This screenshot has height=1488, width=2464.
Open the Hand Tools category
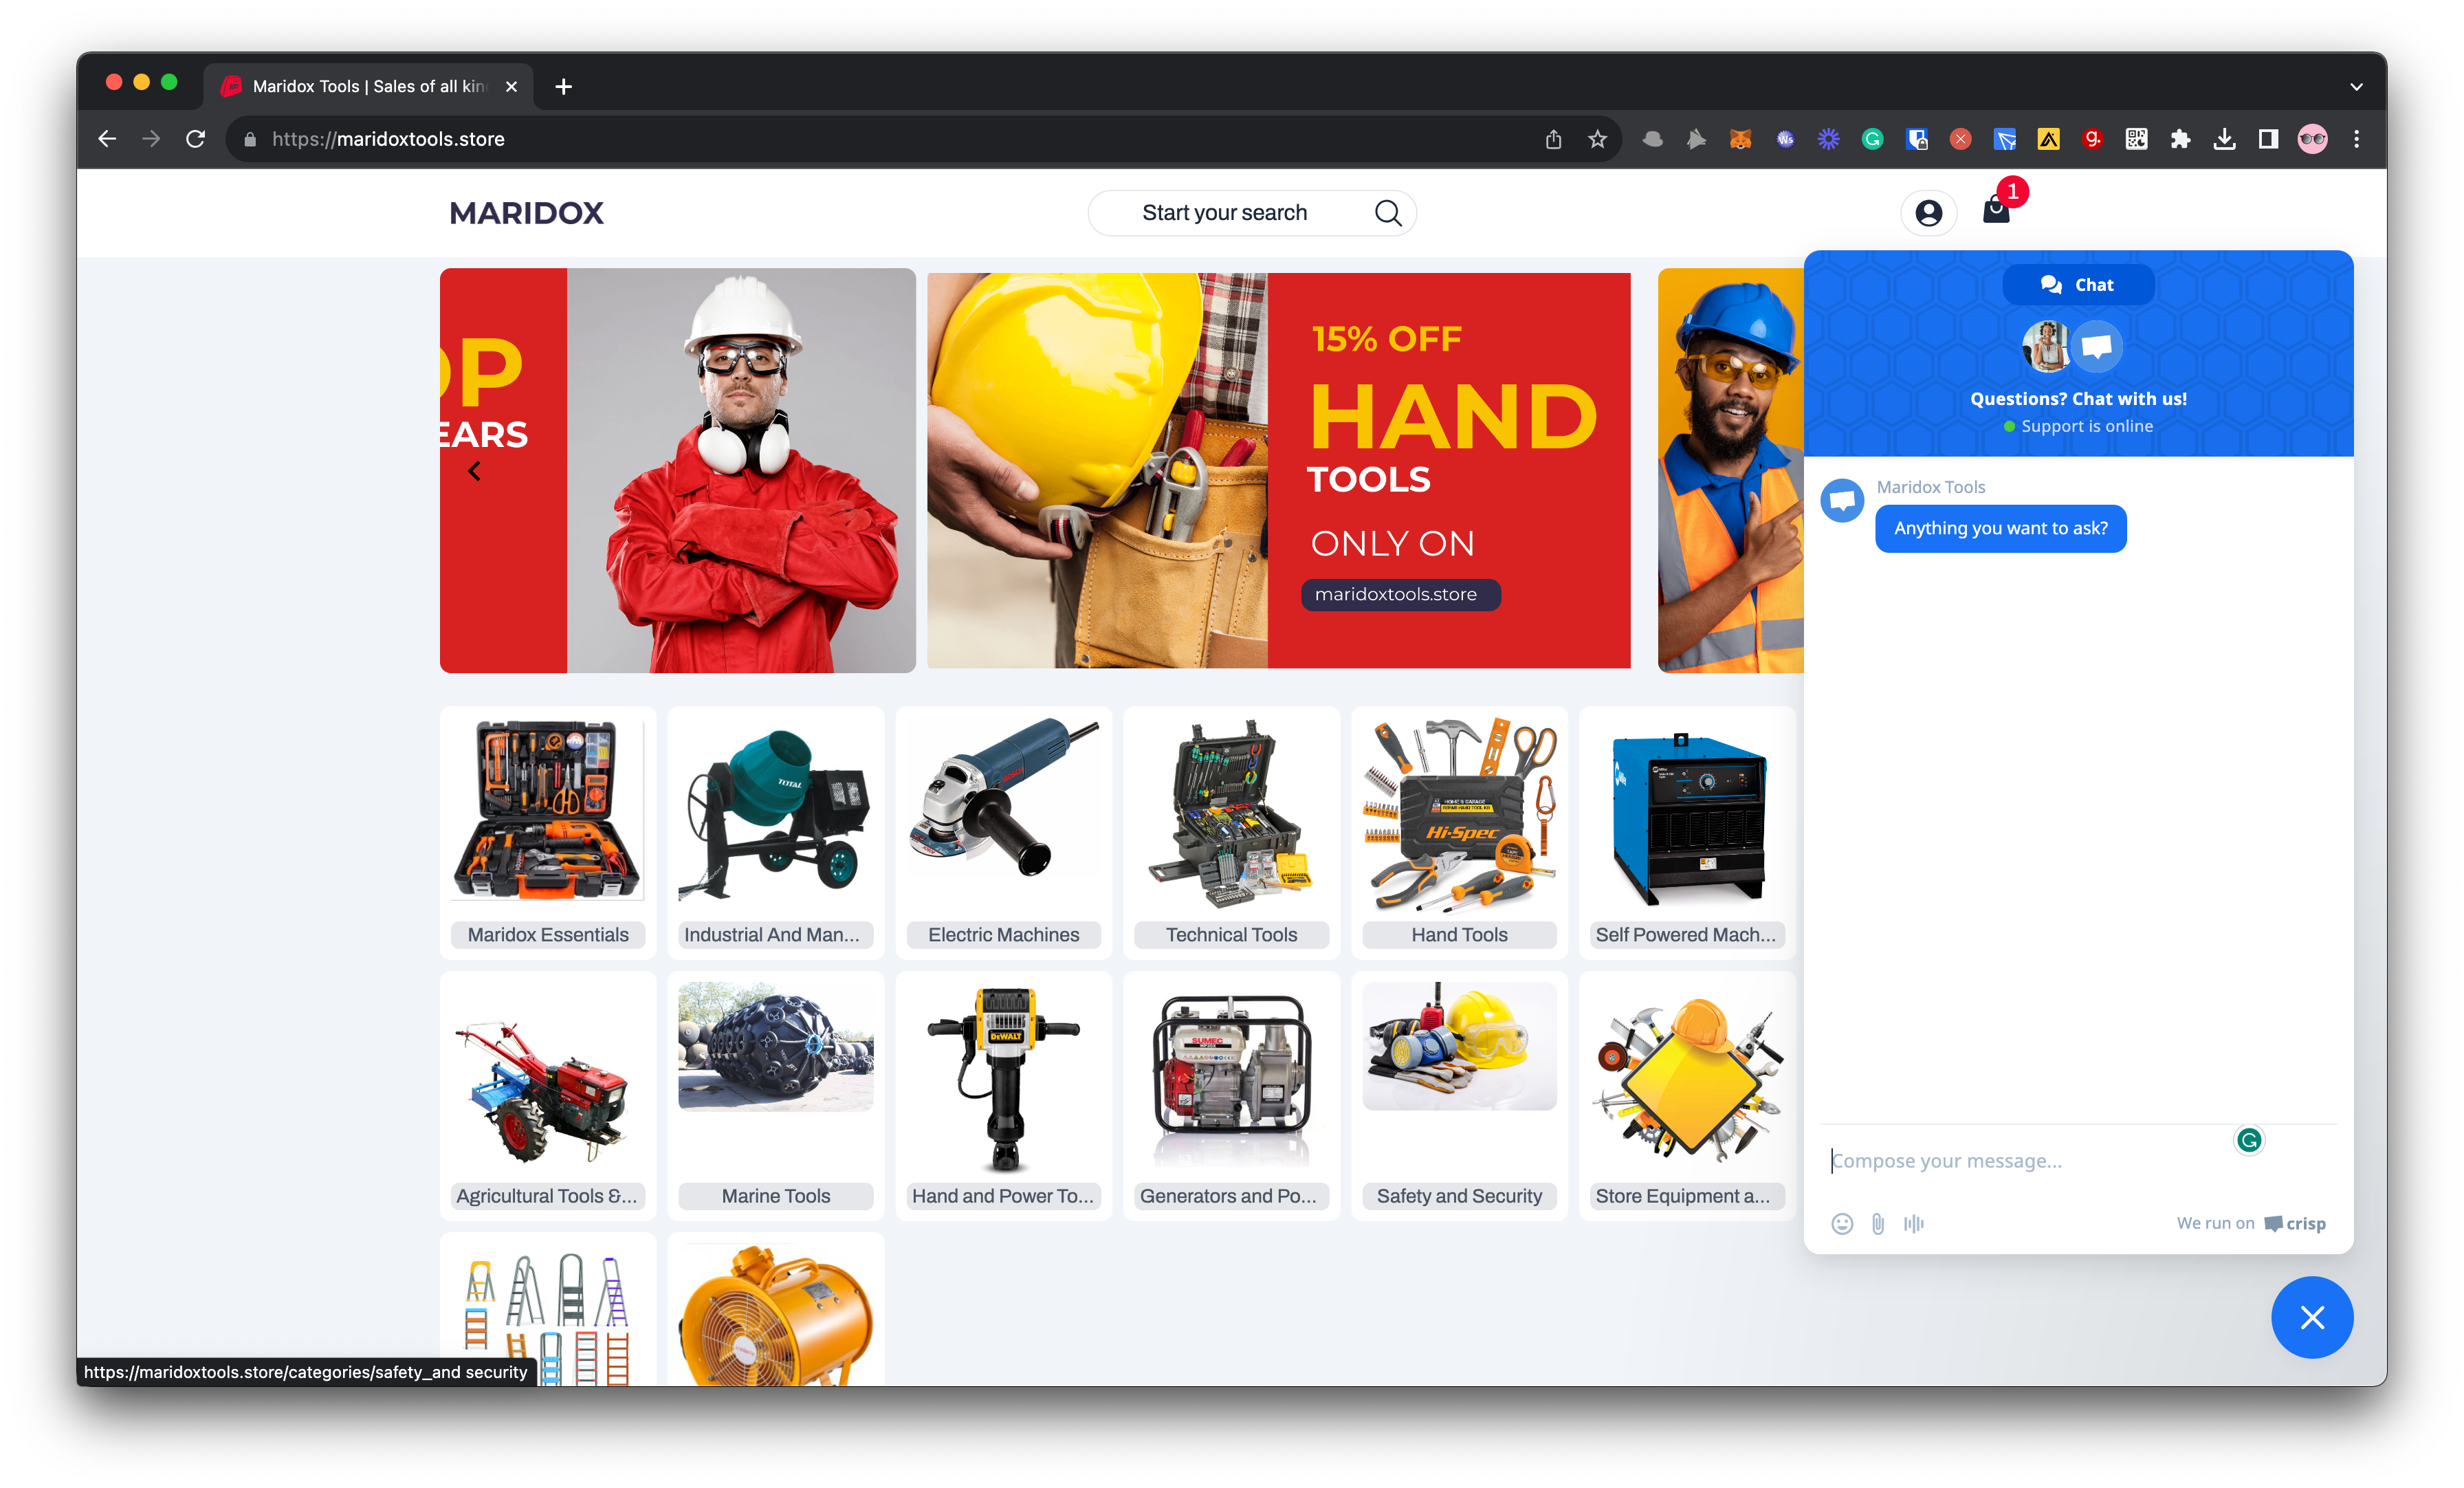pyautogui.click(x=1459, y=832)
